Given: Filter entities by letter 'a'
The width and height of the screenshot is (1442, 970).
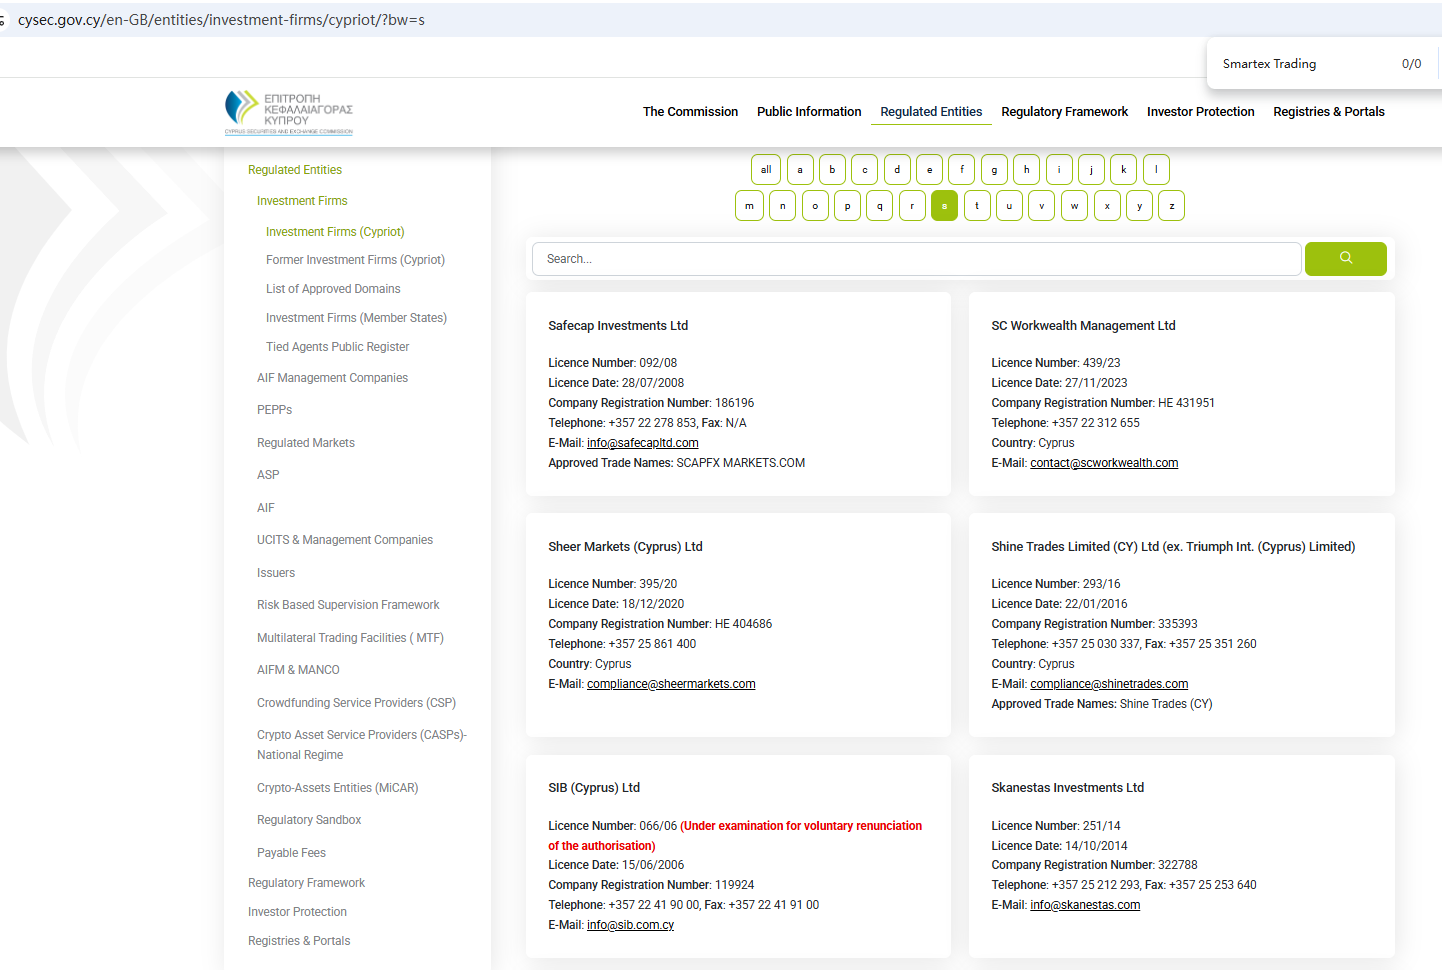Looking at the screenshot, I should coord(800,170).
